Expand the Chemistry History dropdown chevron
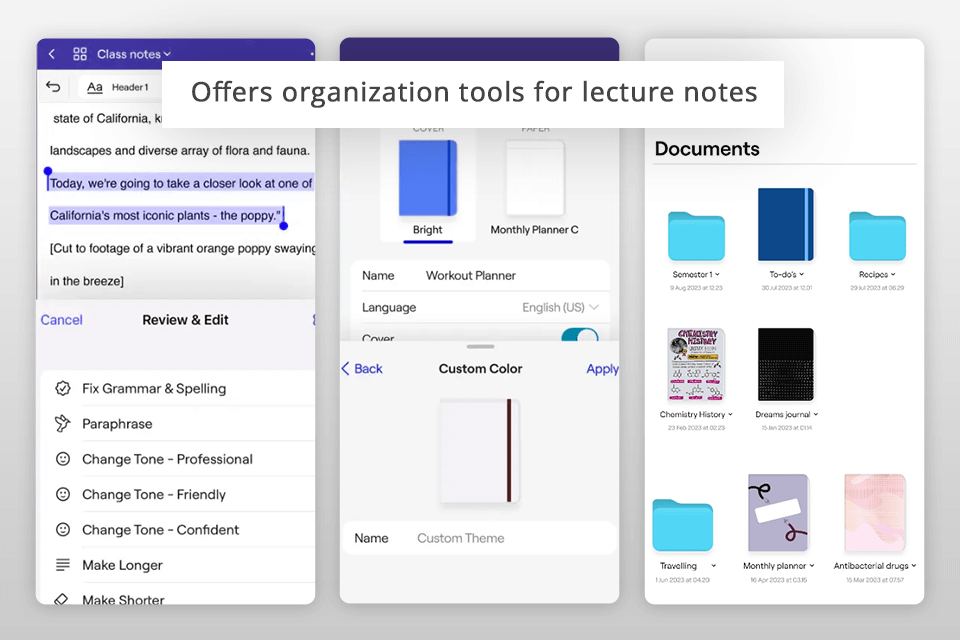This screenshot has width=960, height=640. tap(730, 414)
